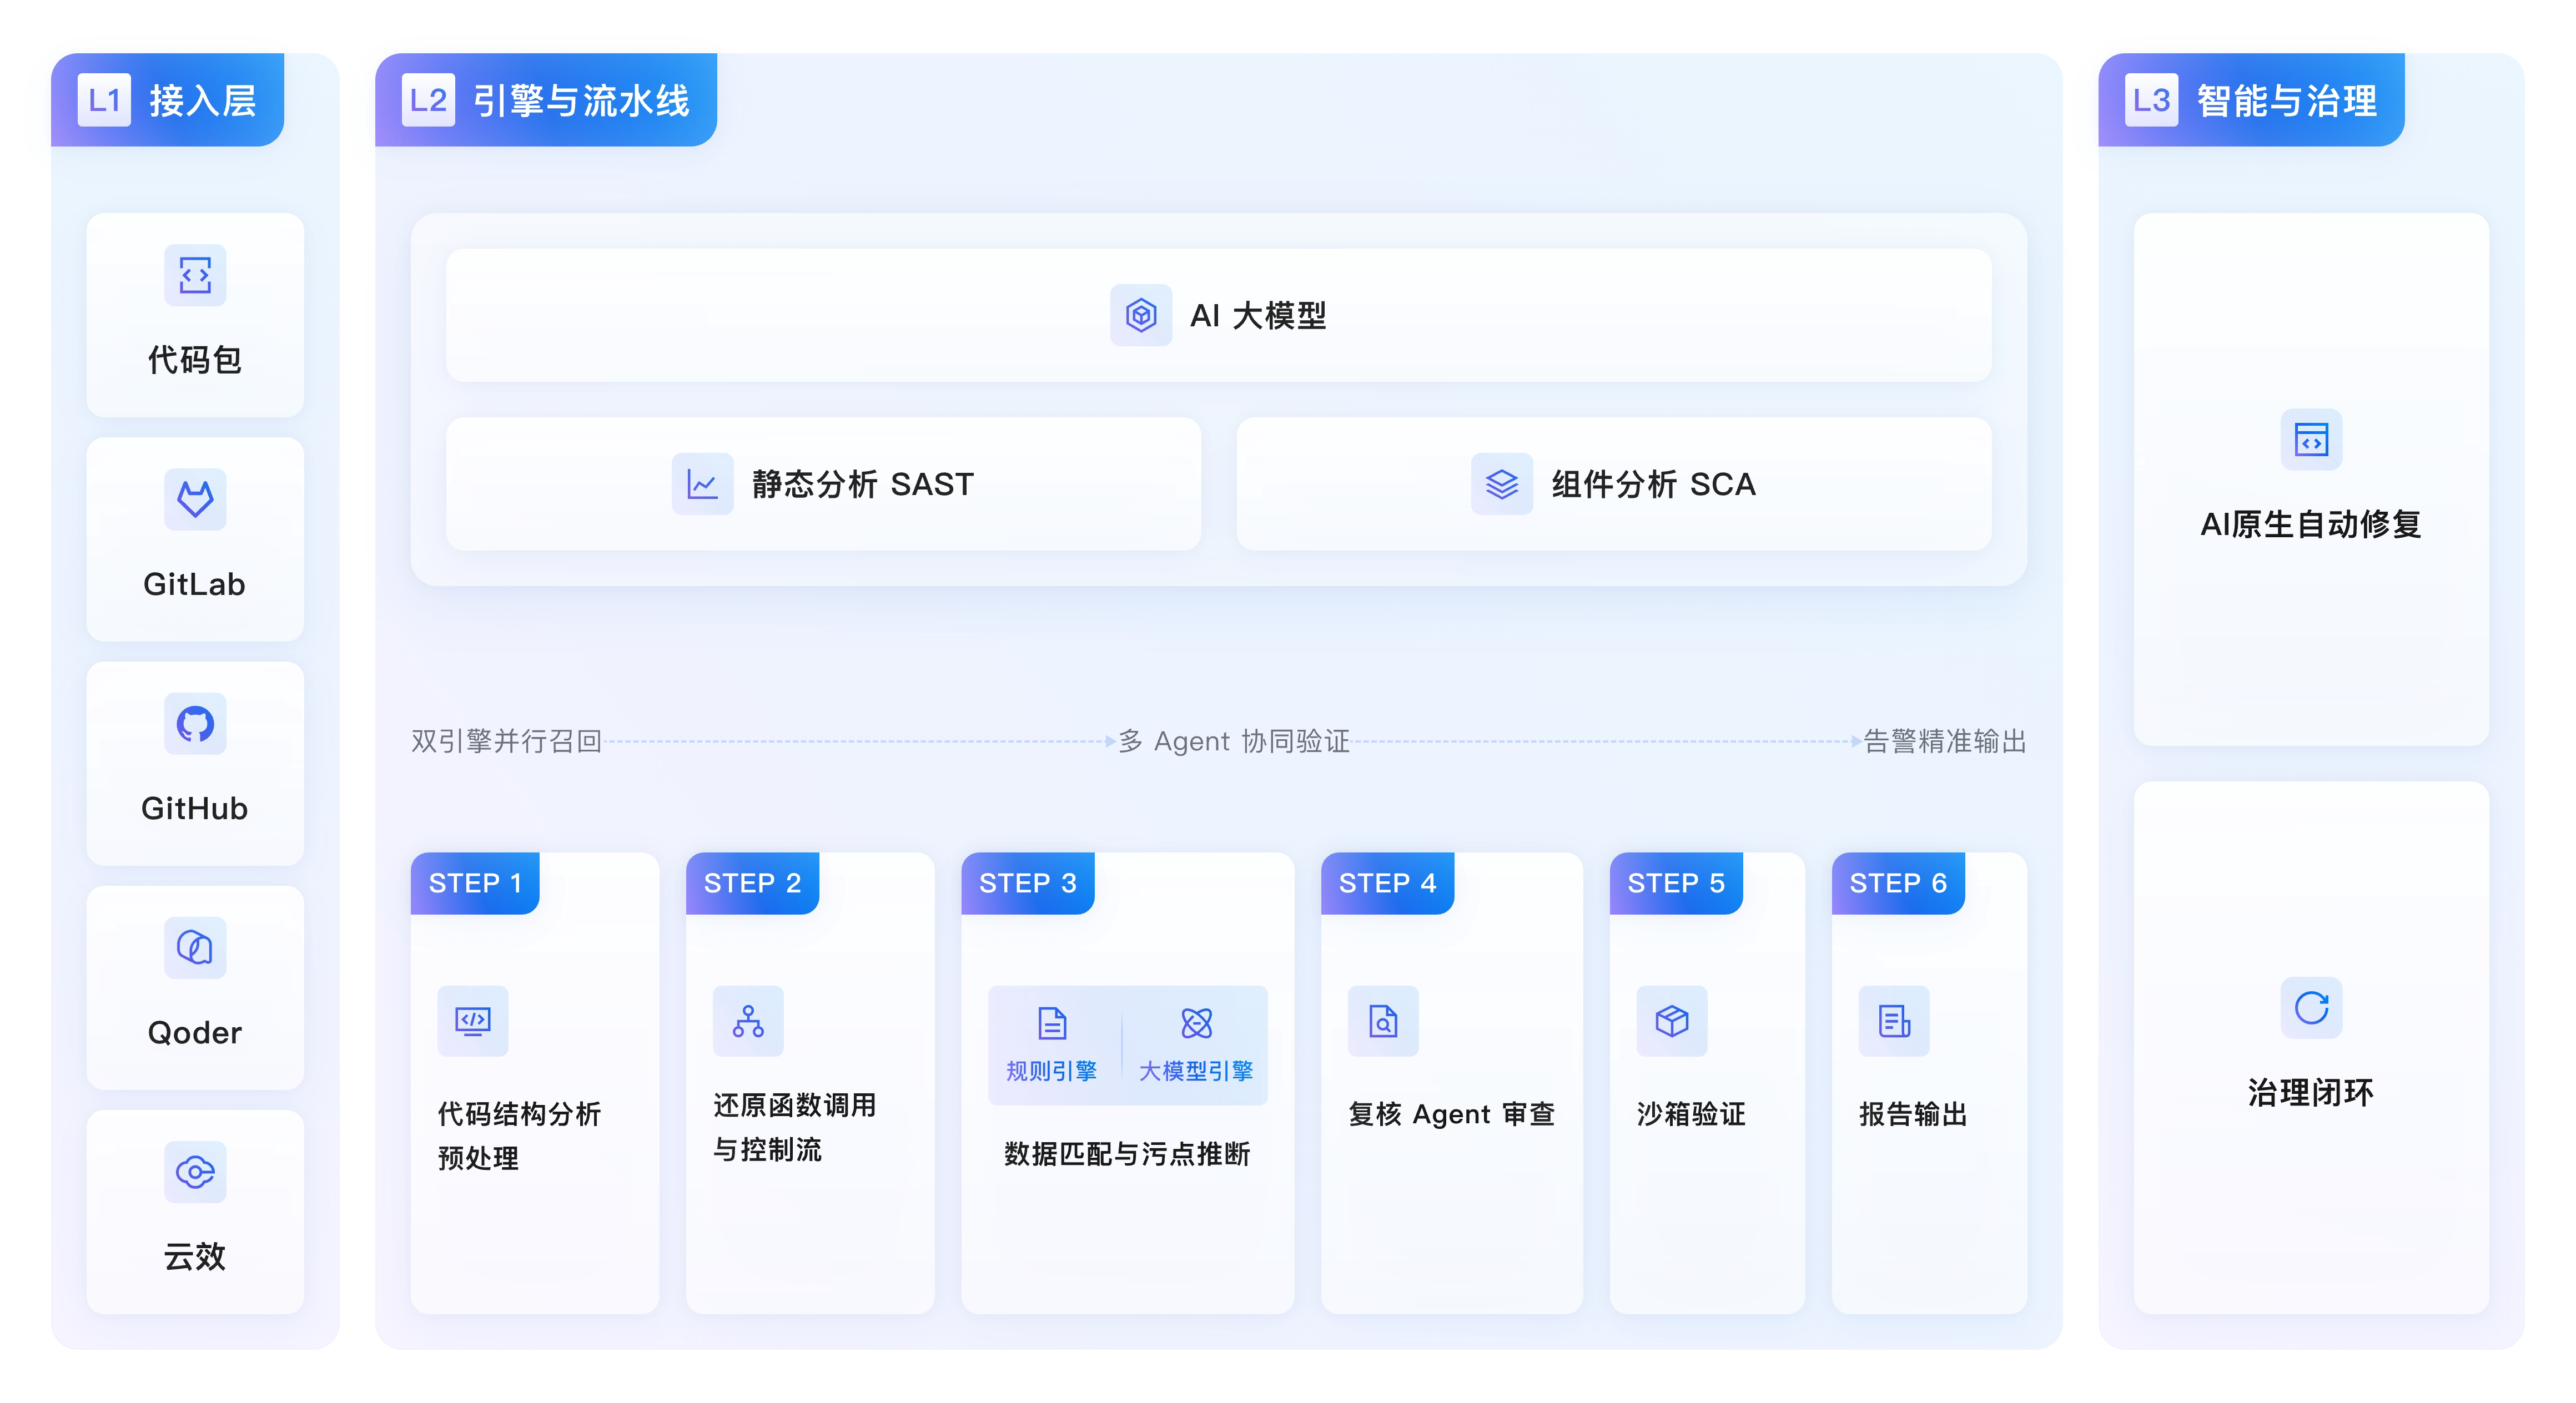The height and width of the screenshot is (1403, 2576).
Task: Click the 告警精准输出 label
Action: [1945, 741]
